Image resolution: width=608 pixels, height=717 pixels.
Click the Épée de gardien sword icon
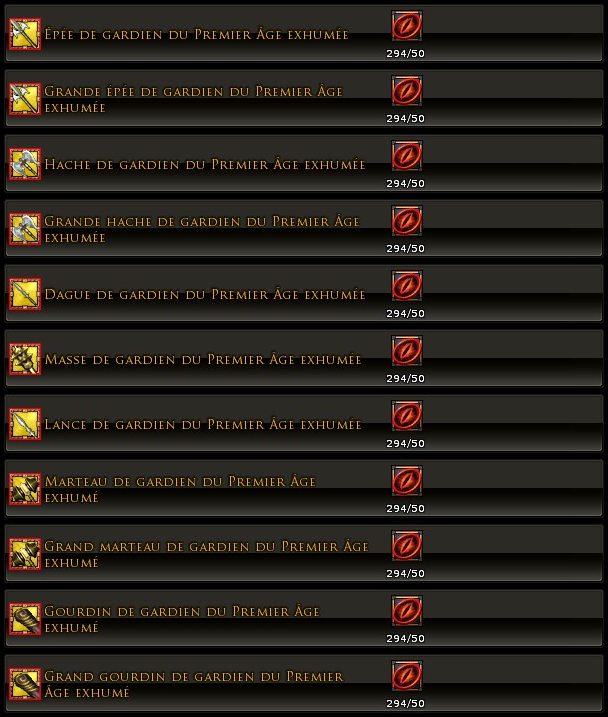point(25,34)
